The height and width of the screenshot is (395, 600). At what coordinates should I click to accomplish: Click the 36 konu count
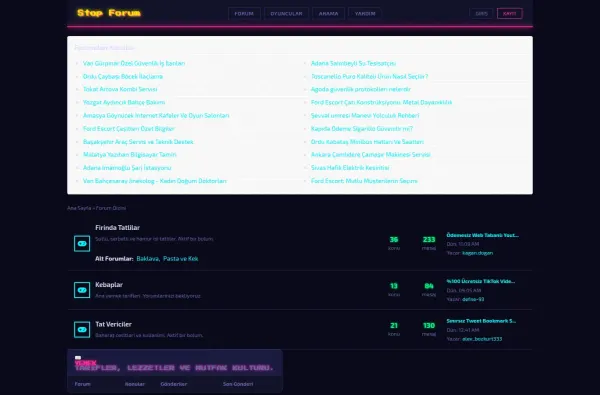coord(394,240)
